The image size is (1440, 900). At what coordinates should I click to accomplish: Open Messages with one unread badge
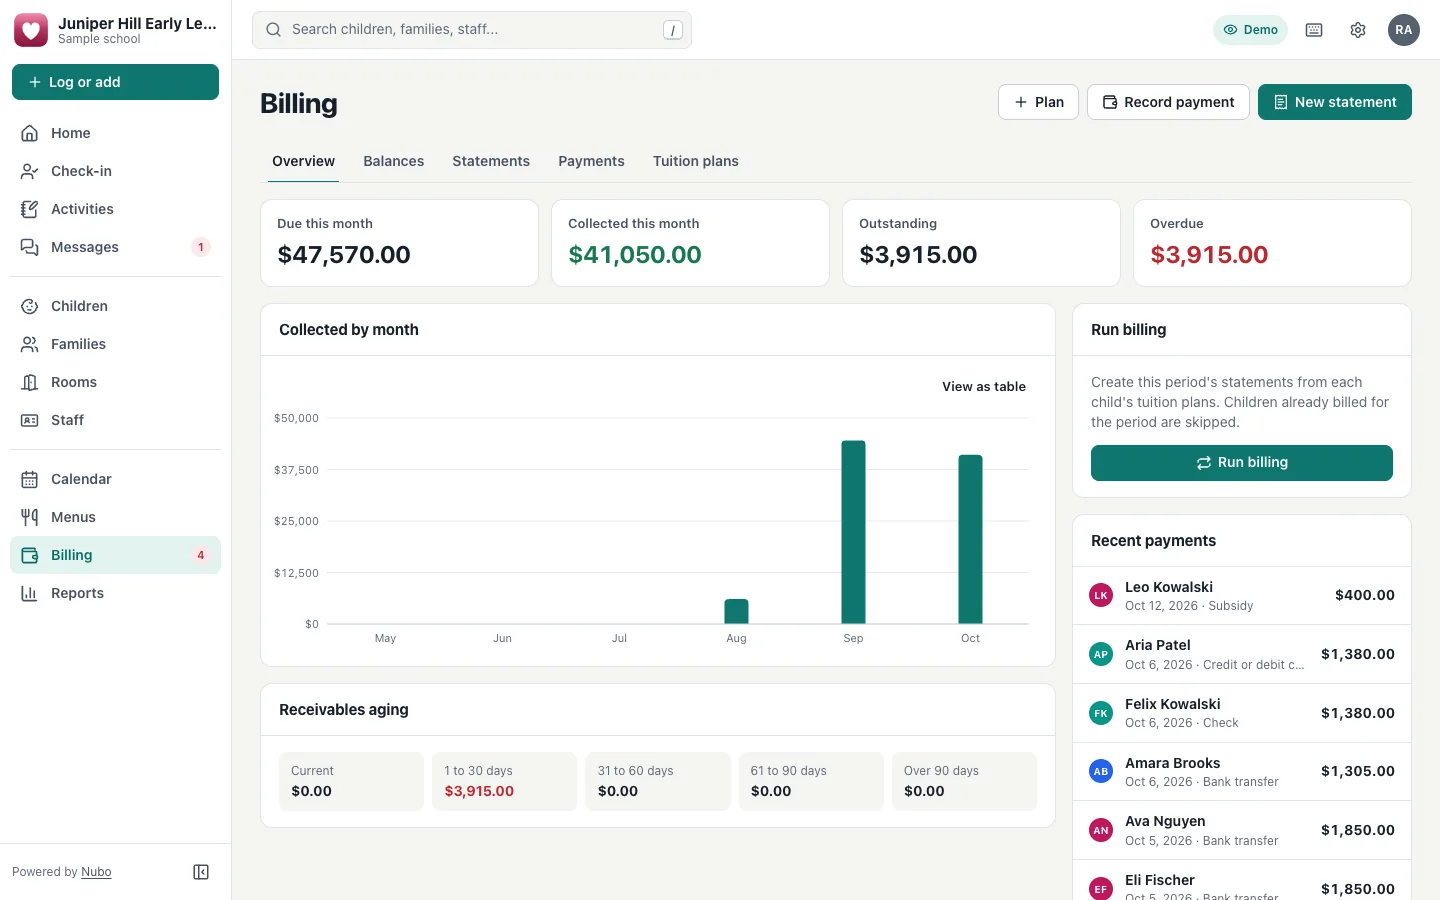(x=115, y=247)
